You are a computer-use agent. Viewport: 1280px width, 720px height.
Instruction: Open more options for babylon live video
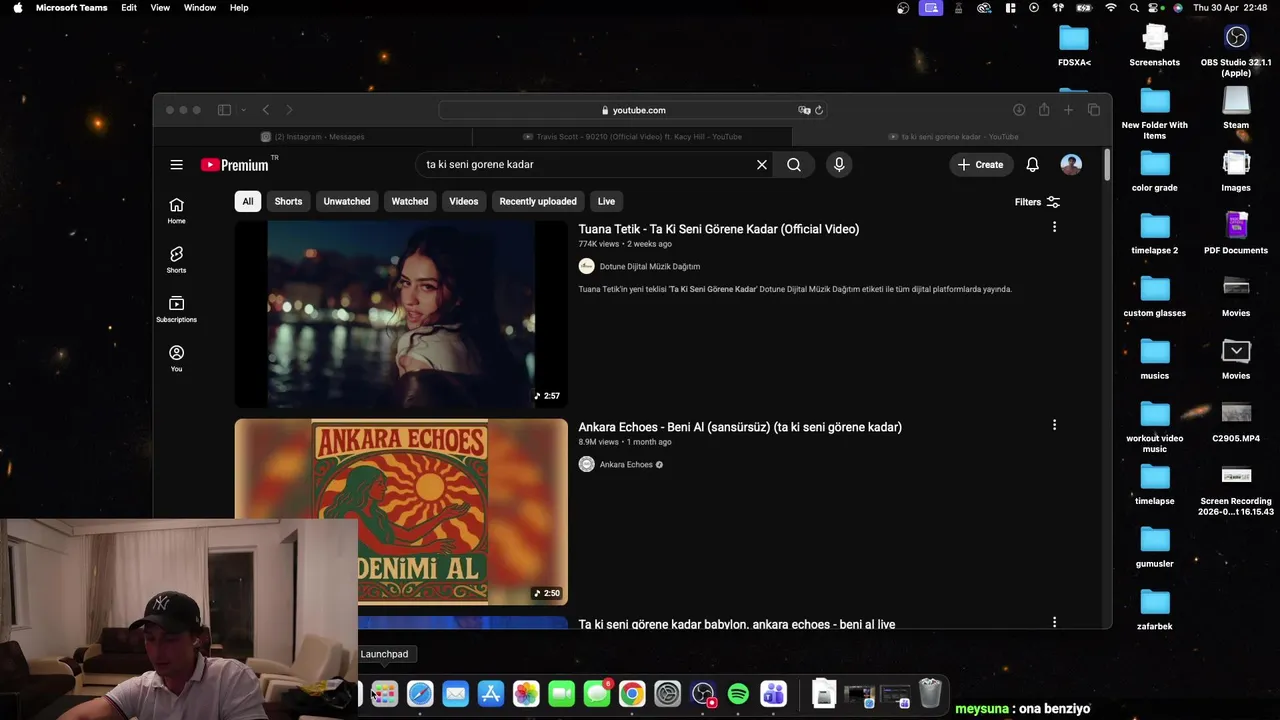[x=1054, y=622]
